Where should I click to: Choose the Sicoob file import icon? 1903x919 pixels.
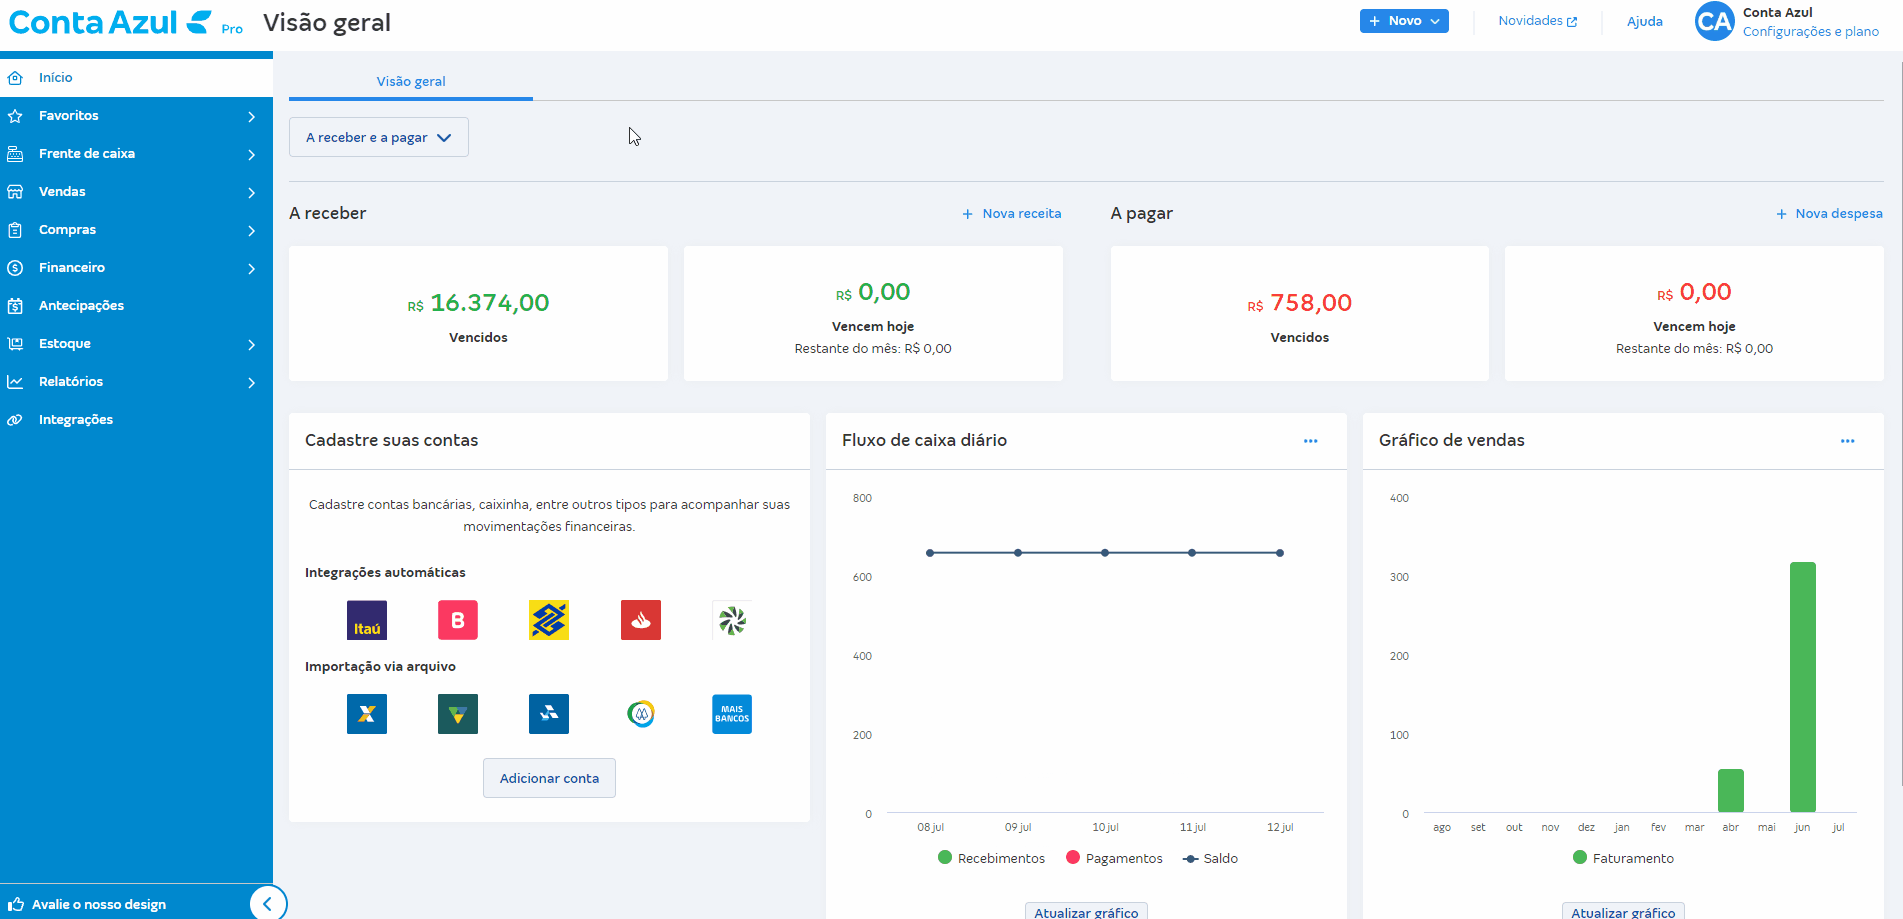458,714
